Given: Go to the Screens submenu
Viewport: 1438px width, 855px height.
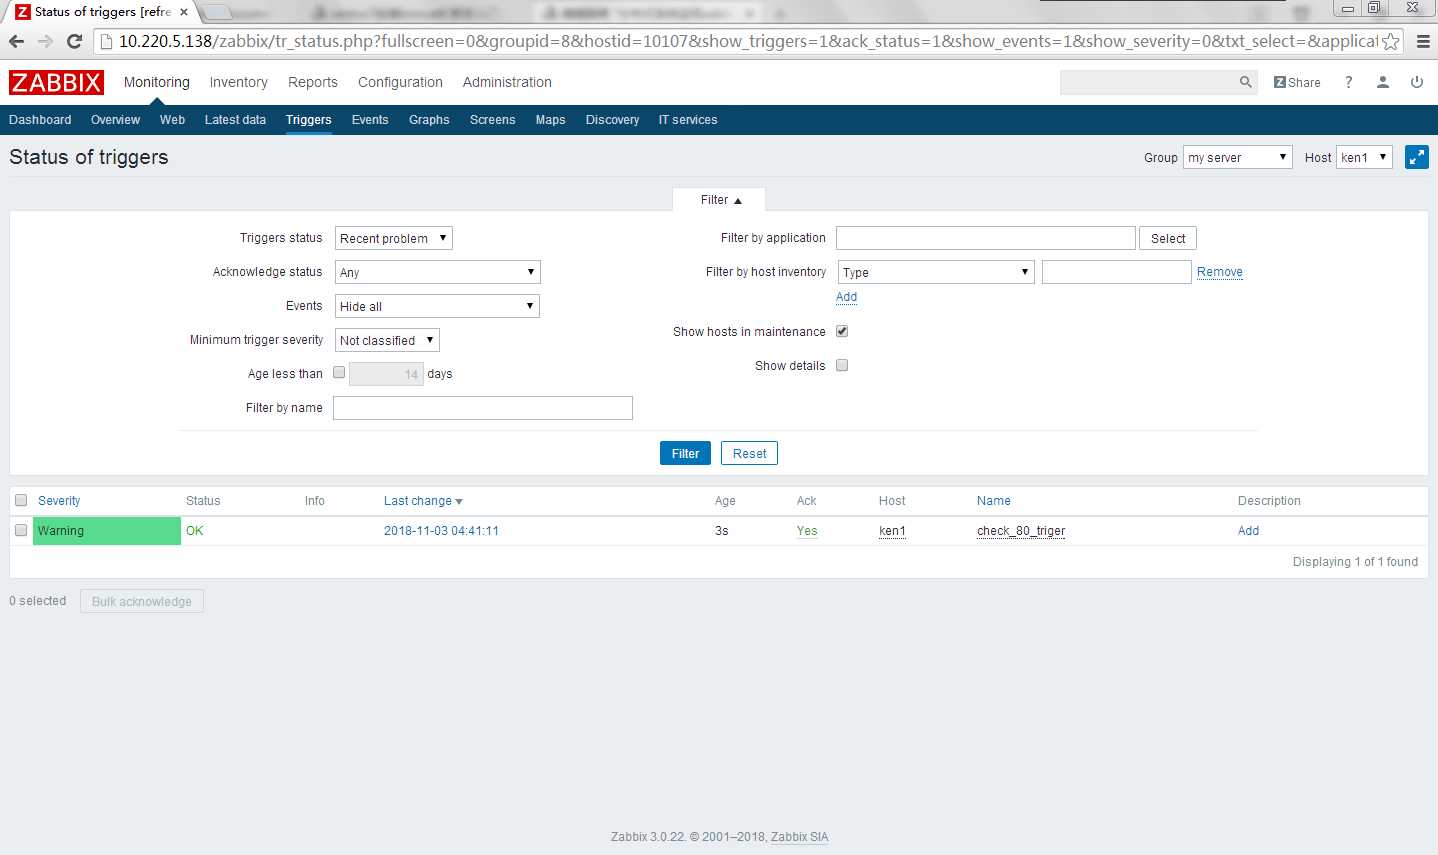Looking at the screenshot, I should [x=493, y=120].
